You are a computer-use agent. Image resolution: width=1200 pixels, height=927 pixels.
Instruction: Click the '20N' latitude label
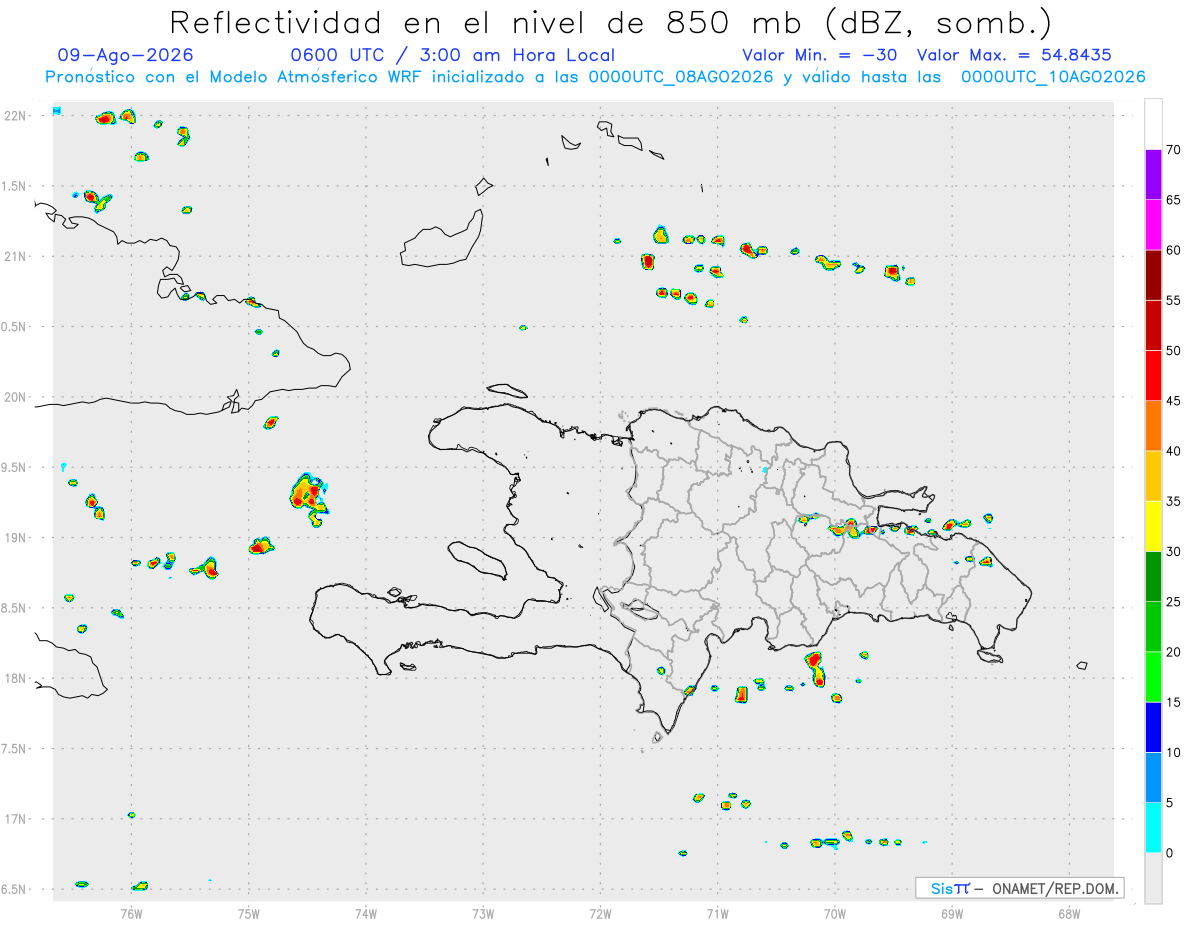15,397
